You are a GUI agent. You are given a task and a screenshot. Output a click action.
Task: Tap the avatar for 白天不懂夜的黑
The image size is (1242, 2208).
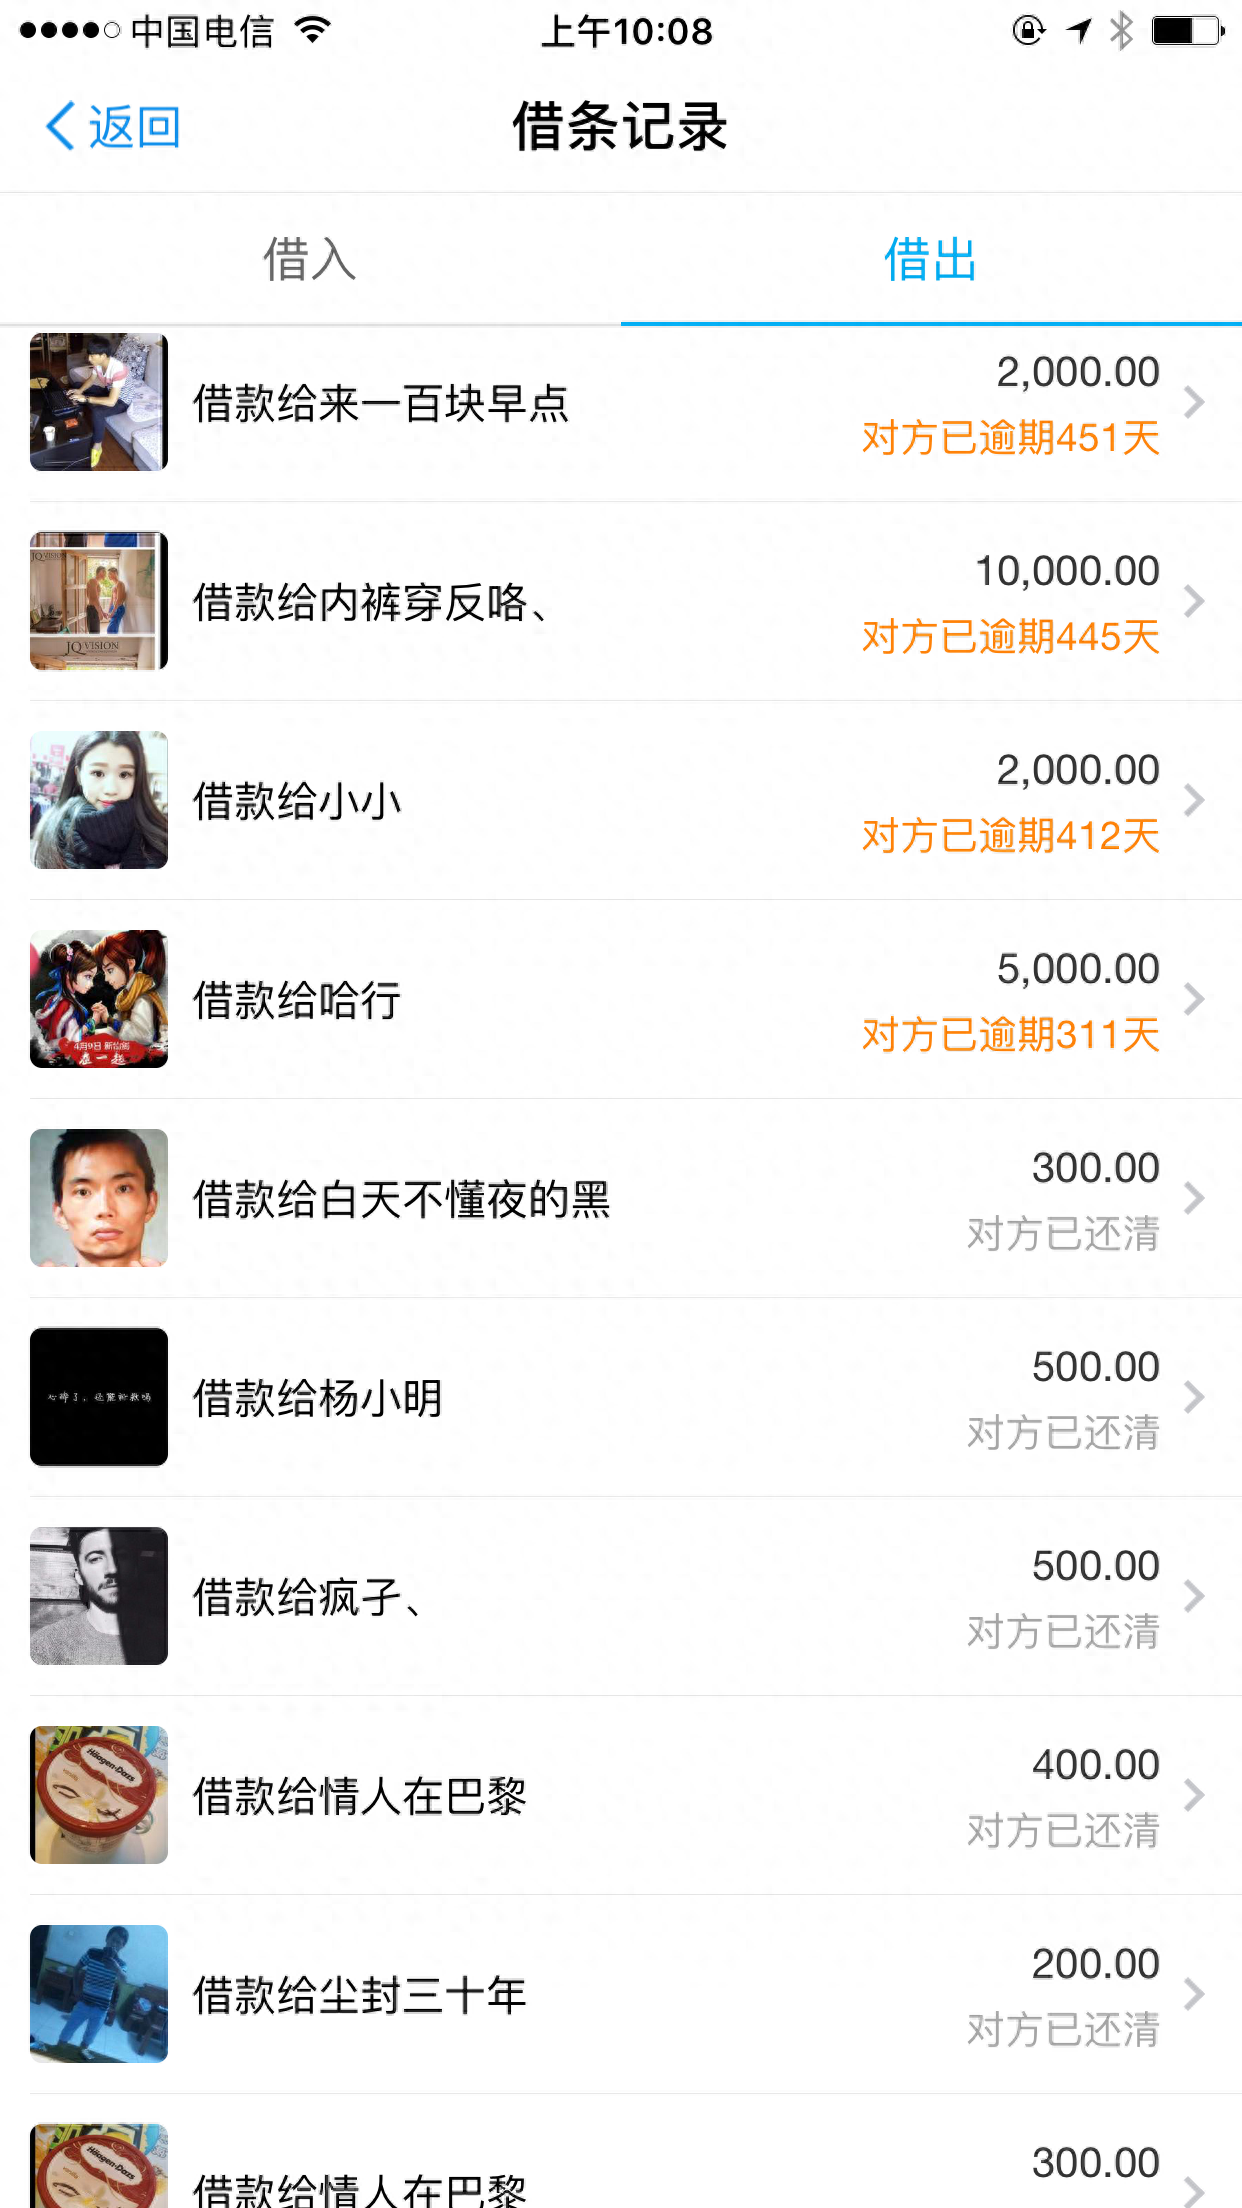(99, 1198)
